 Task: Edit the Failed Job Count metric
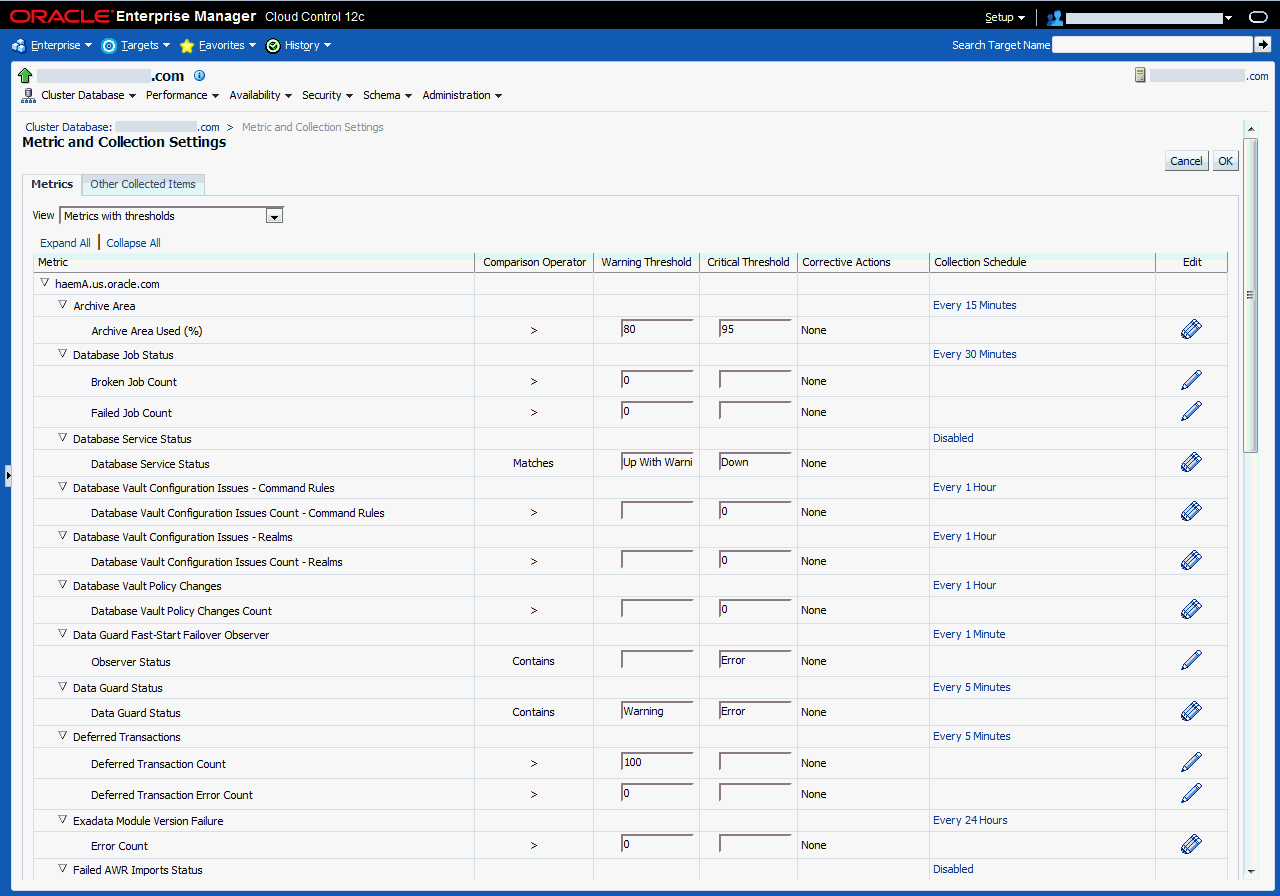click(x=1191, y=412)
